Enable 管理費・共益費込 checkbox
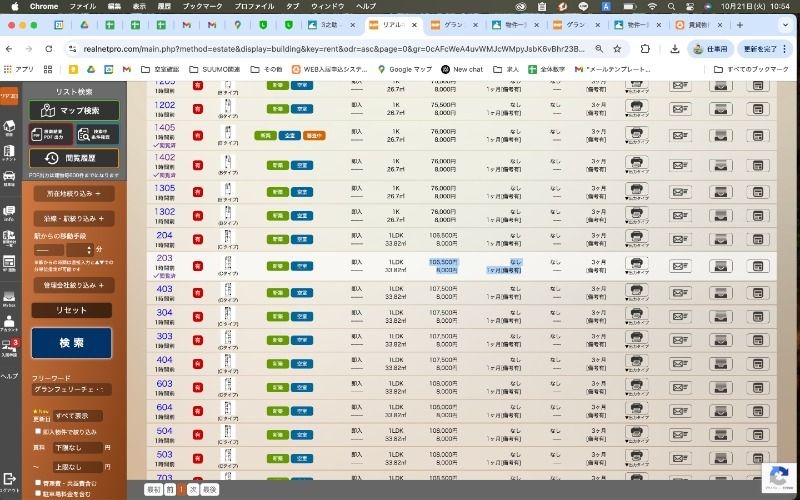The image size is (800, 500). (37, 483)
